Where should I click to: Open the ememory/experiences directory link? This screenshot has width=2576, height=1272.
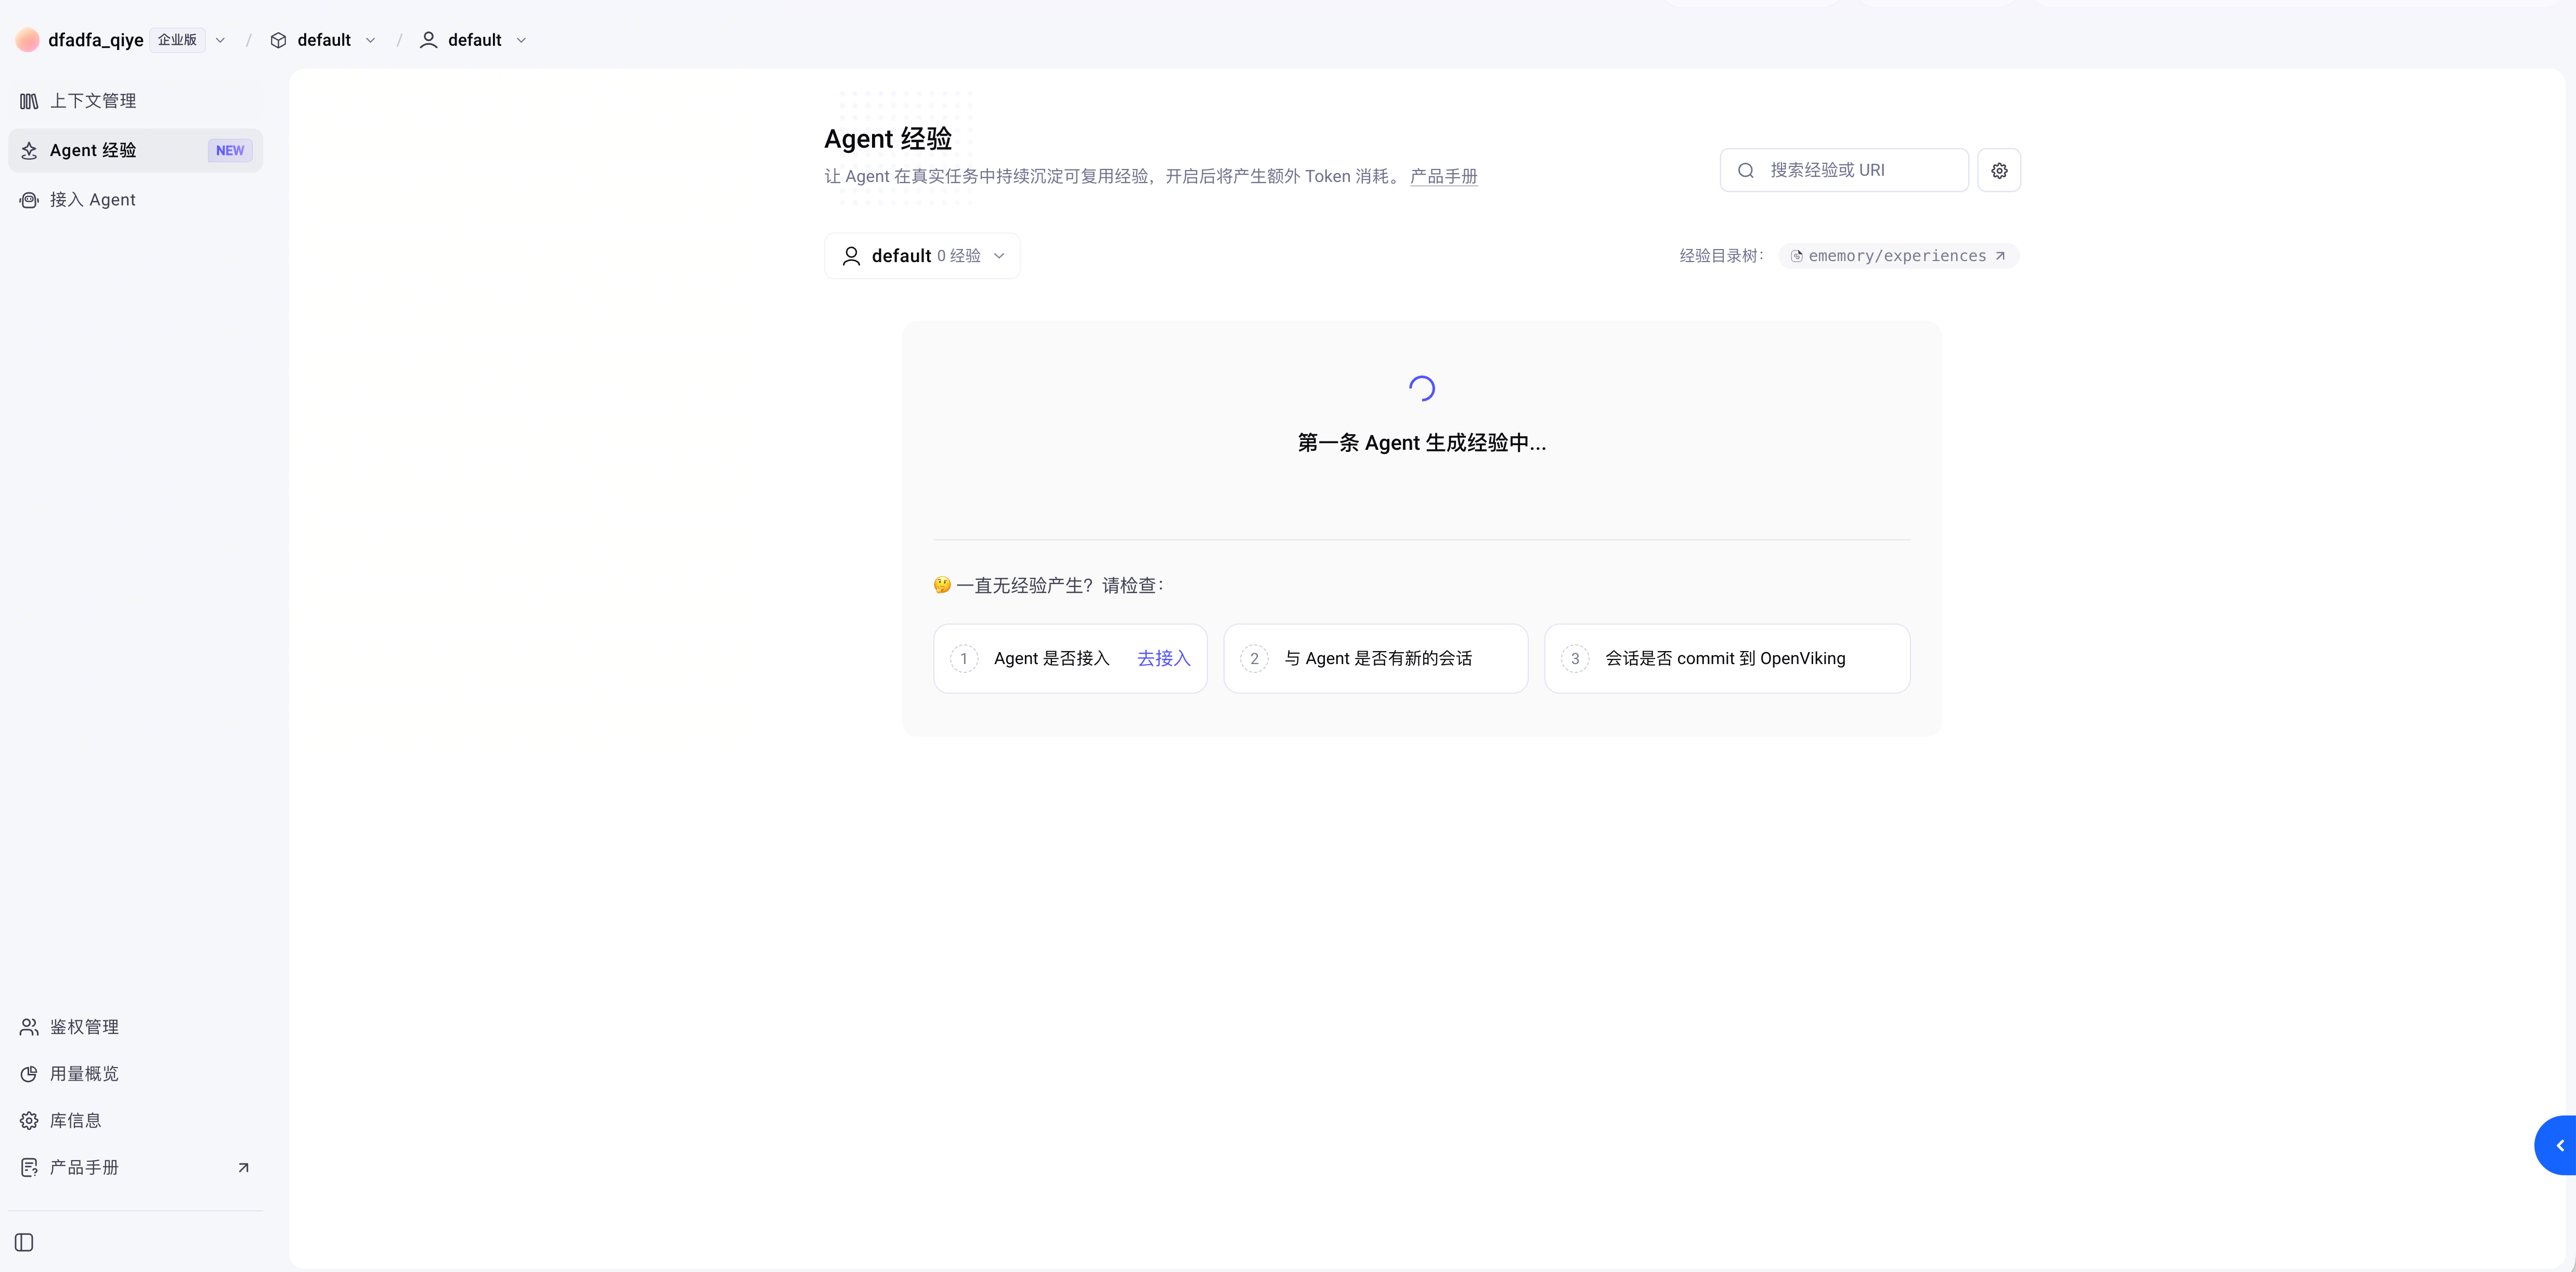pyautogui.click(x=1897, y=256)
